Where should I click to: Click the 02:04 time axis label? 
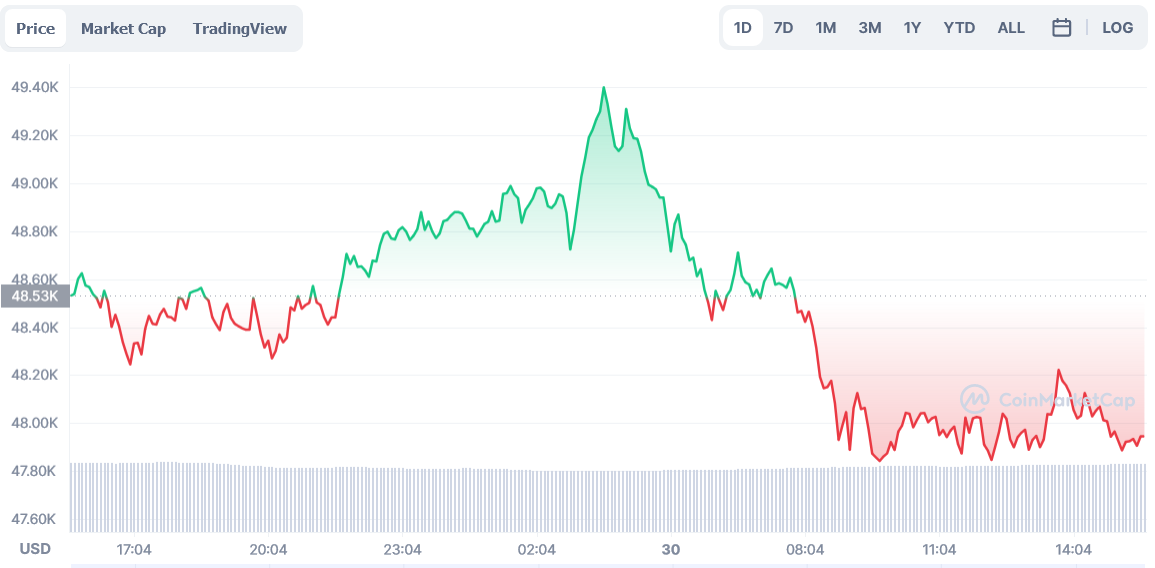click(537, 549)
